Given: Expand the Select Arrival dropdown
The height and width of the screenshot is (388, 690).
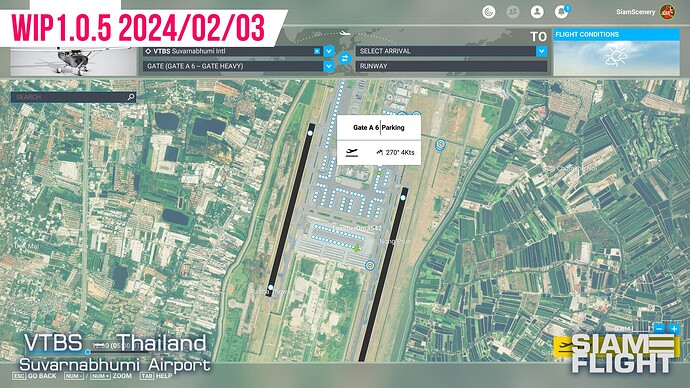Looking at the screenshot, I should point(541,51).
